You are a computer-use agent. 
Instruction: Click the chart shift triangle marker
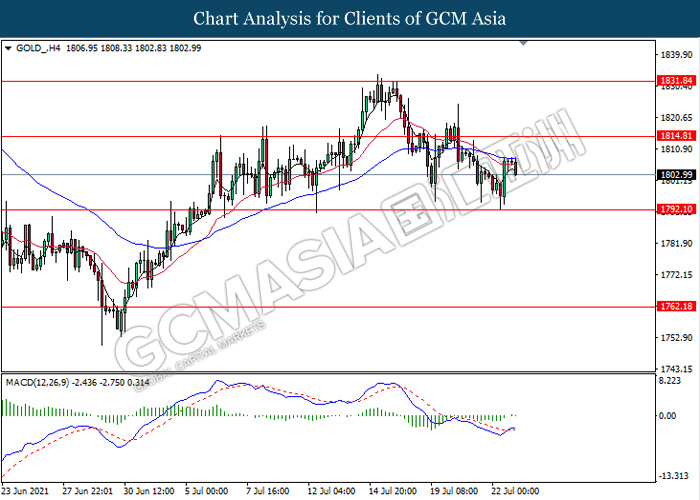[524, 43]
